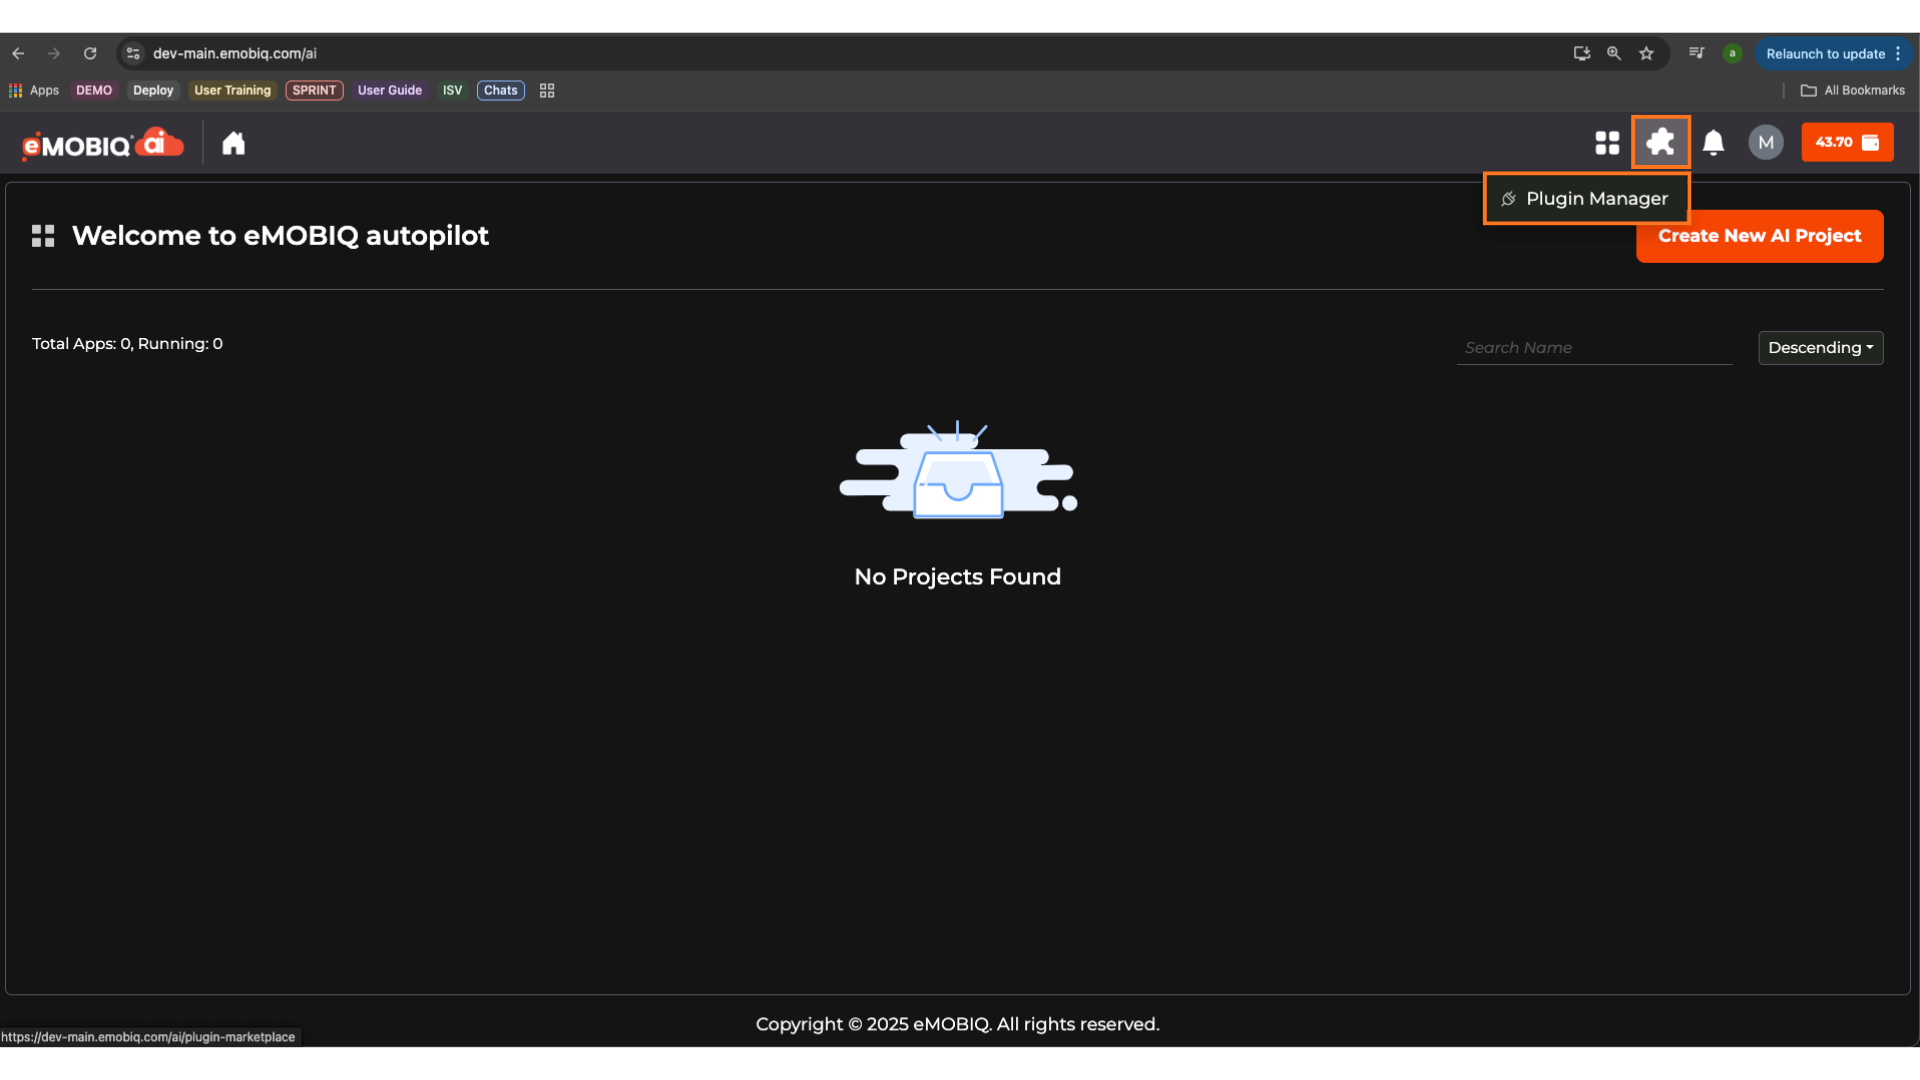Open the SPRINT bookmark

click(x=314, y=90)
